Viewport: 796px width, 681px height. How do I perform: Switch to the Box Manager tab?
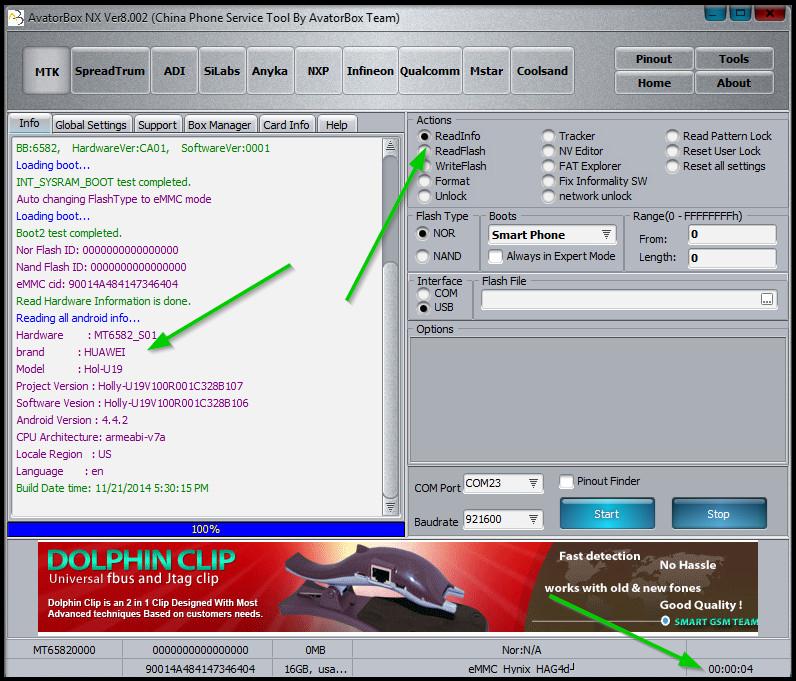(219, 125)
